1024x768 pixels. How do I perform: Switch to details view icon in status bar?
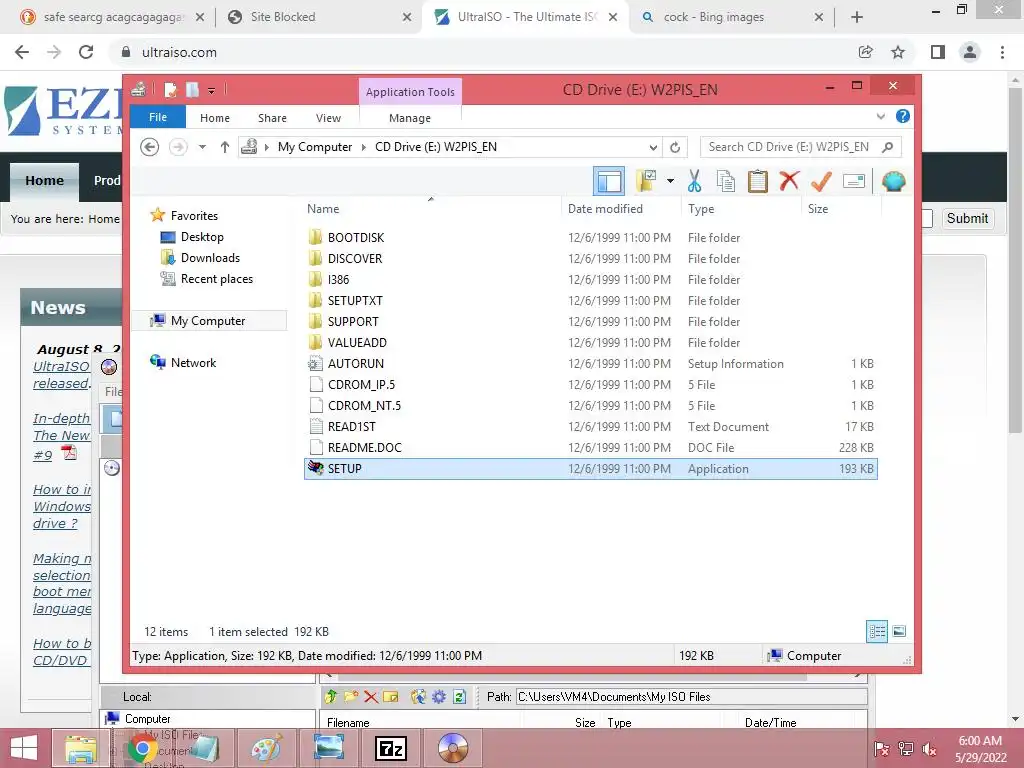pyautogui.click(x=876, y=631)
